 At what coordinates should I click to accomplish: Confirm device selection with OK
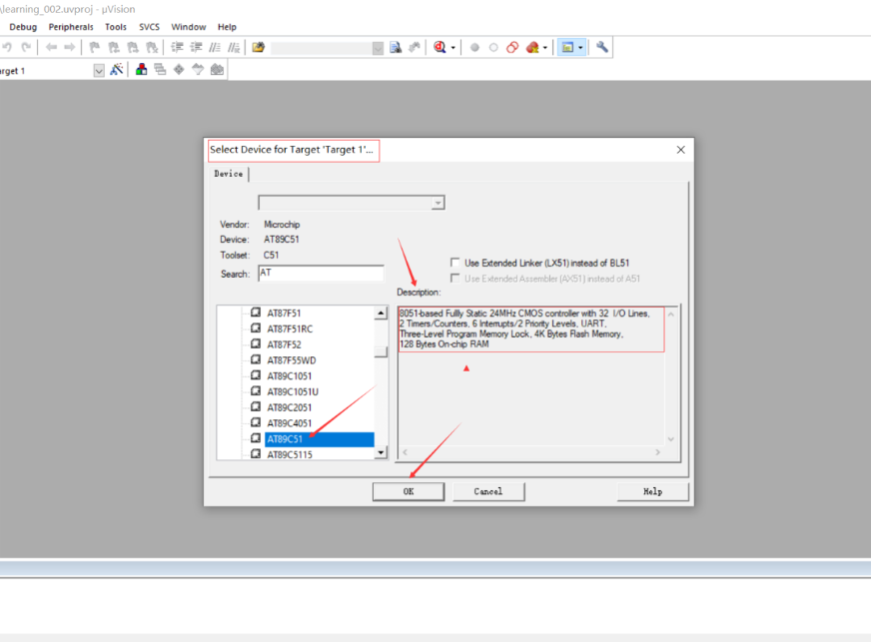(408, 491)
